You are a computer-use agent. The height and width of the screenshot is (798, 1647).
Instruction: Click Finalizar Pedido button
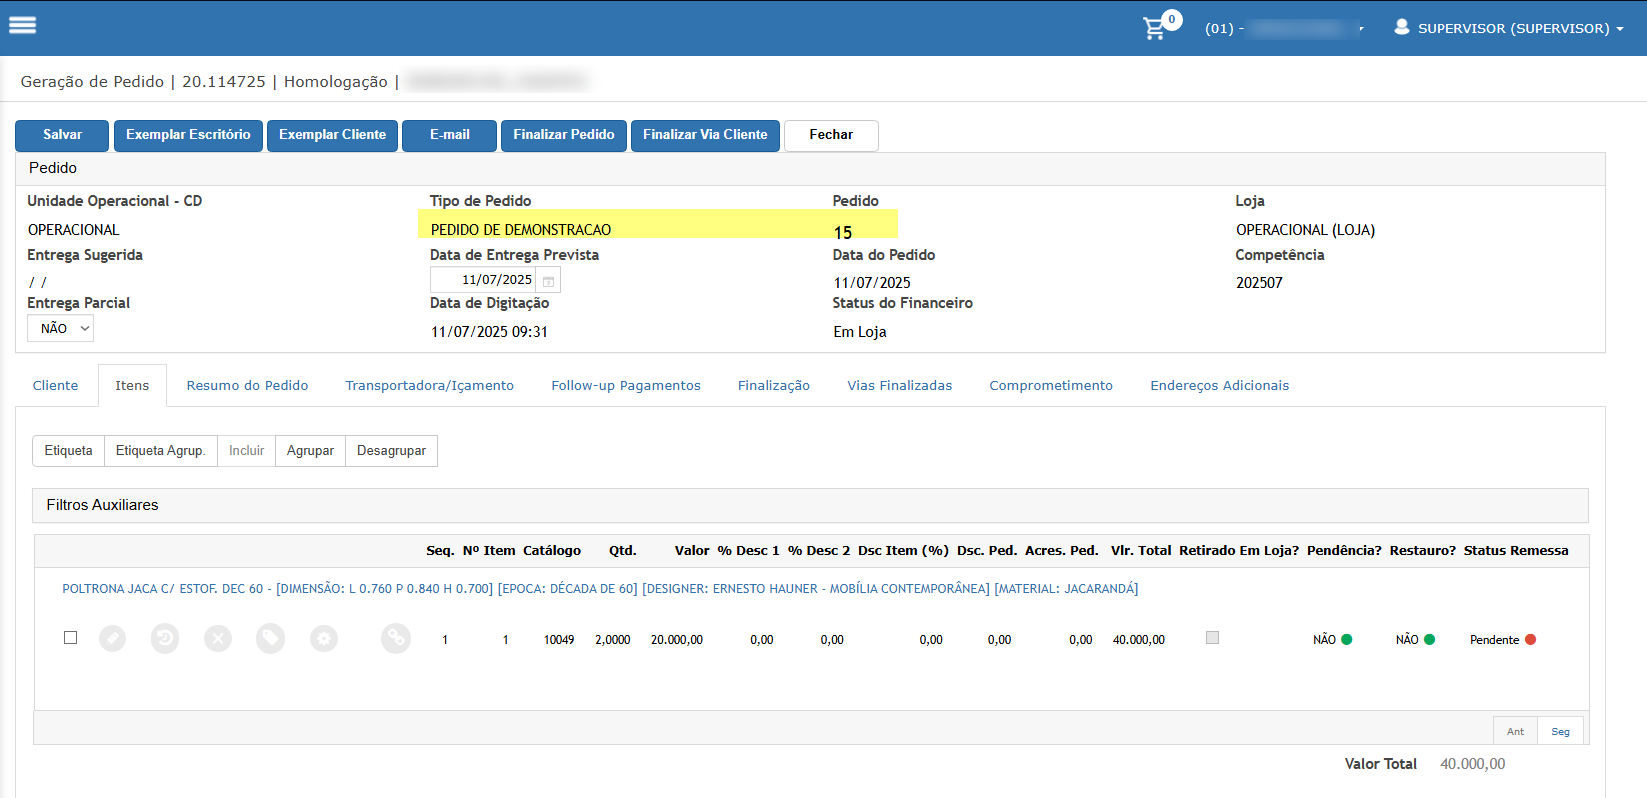tap(564, 135)
